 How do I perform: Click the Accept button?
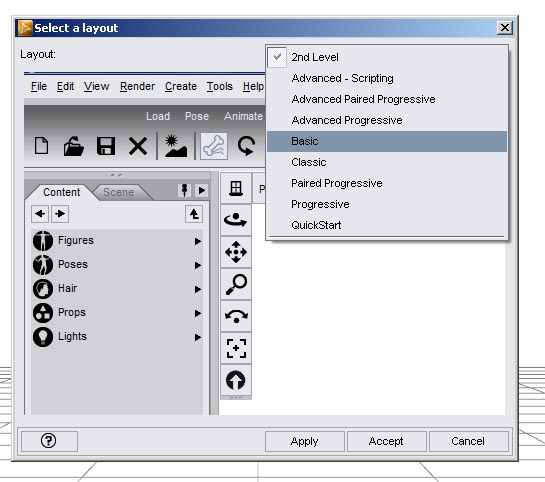[x=387, y=441]
